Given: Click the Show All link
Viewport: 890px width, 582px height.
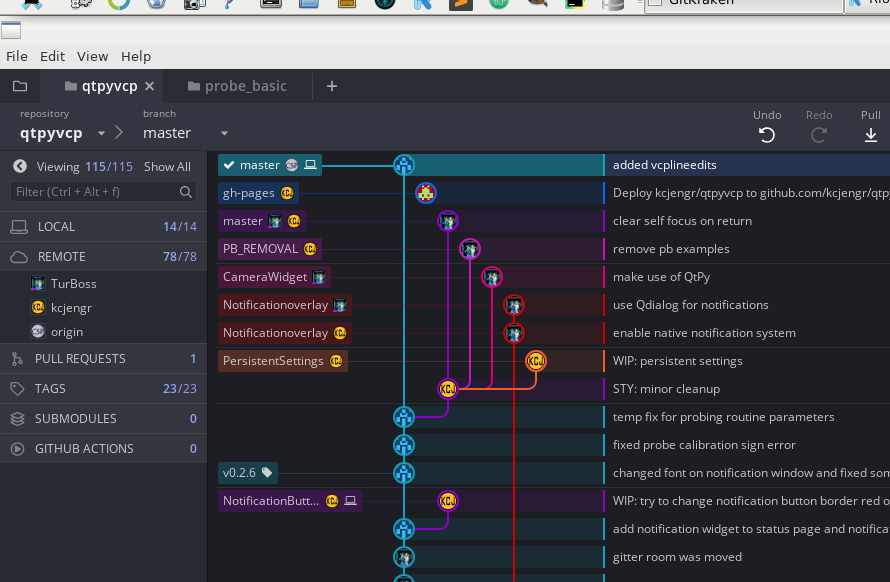Looking at the screenshot, I should click(167, 167).
